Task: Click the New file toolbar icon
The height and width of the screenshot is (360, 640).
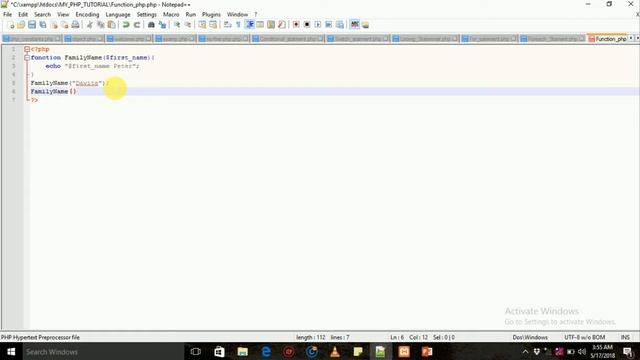Action: point(11,25)
